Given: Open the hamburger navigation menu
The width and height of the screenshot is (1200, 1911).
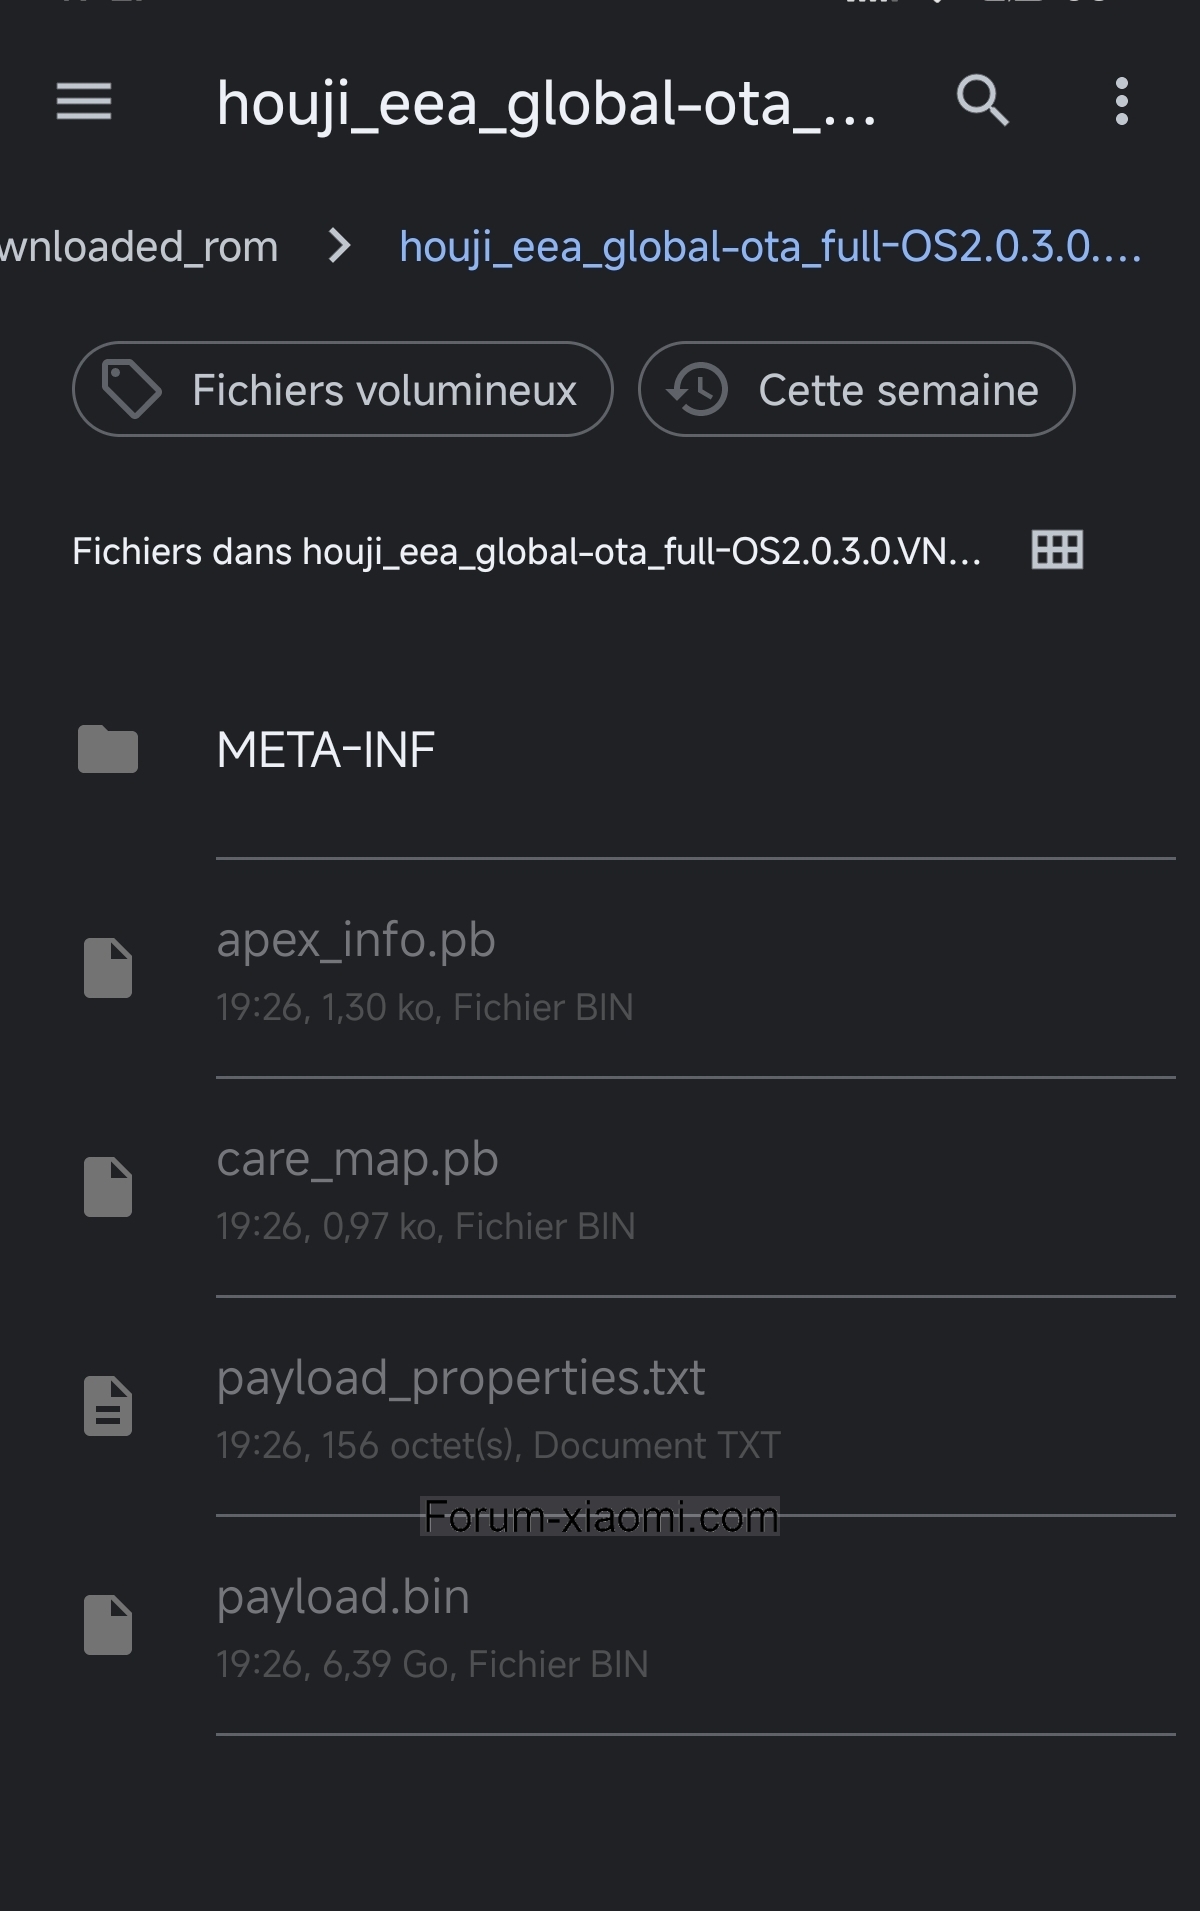Looking at the screenshot, I should 84,102.
